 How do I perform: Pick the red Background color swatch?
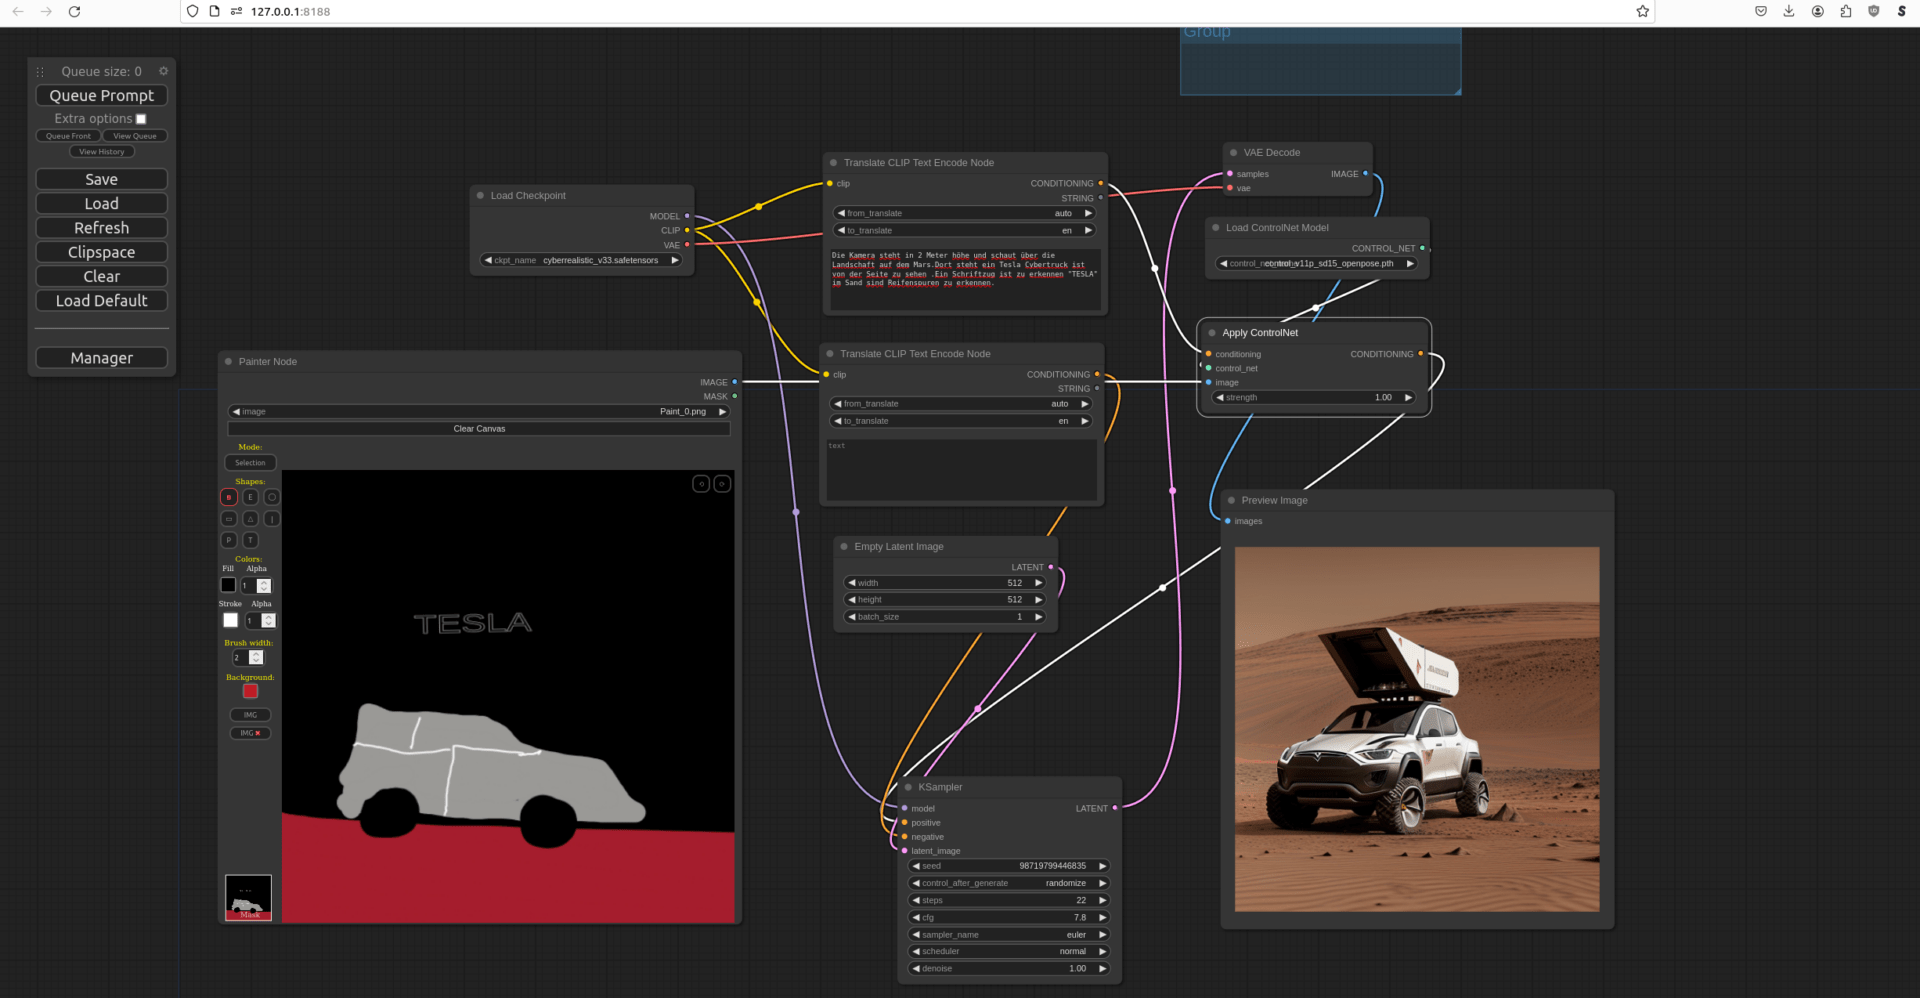click(x=250, y=691)
